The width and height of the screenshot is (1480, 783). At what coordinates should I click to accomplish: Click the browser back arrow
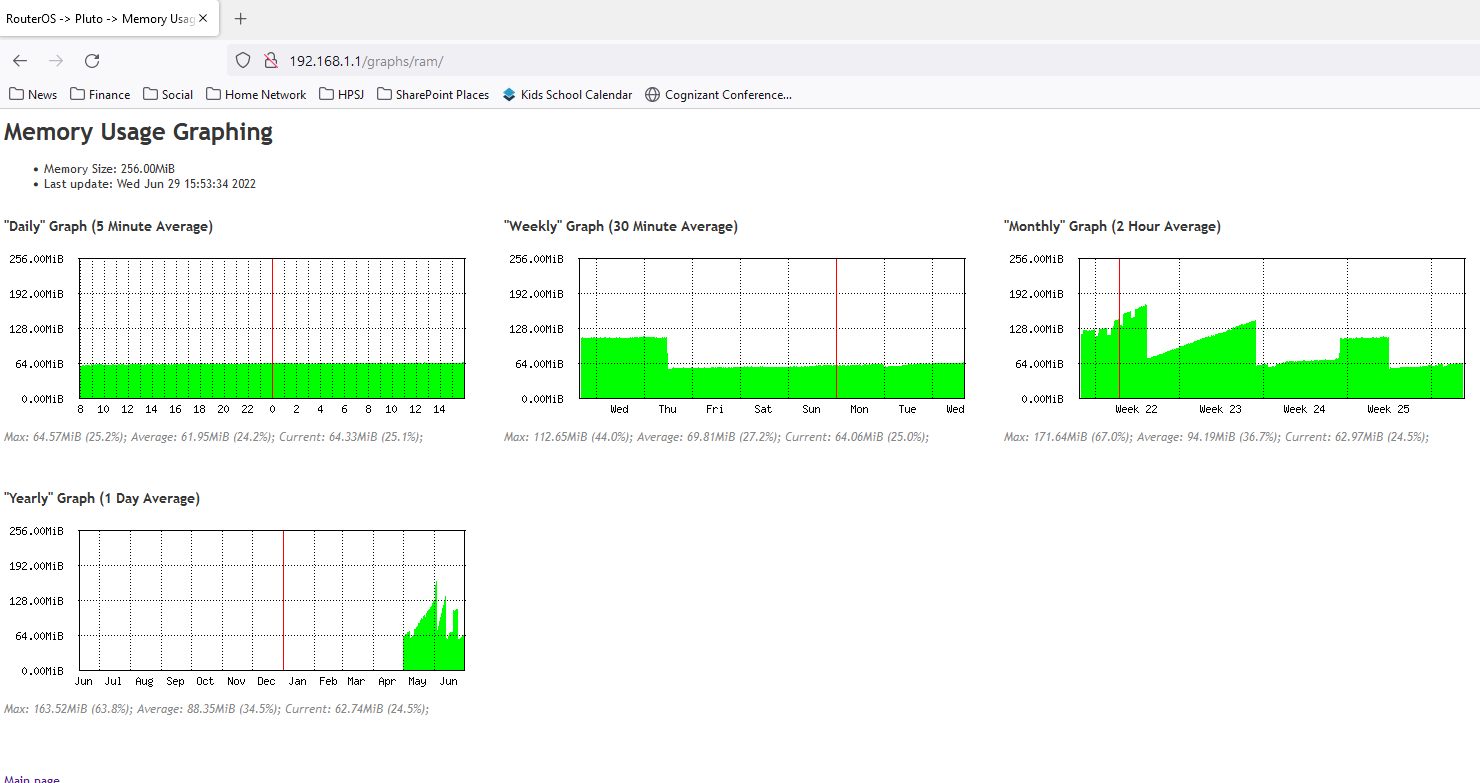[20, 61]
